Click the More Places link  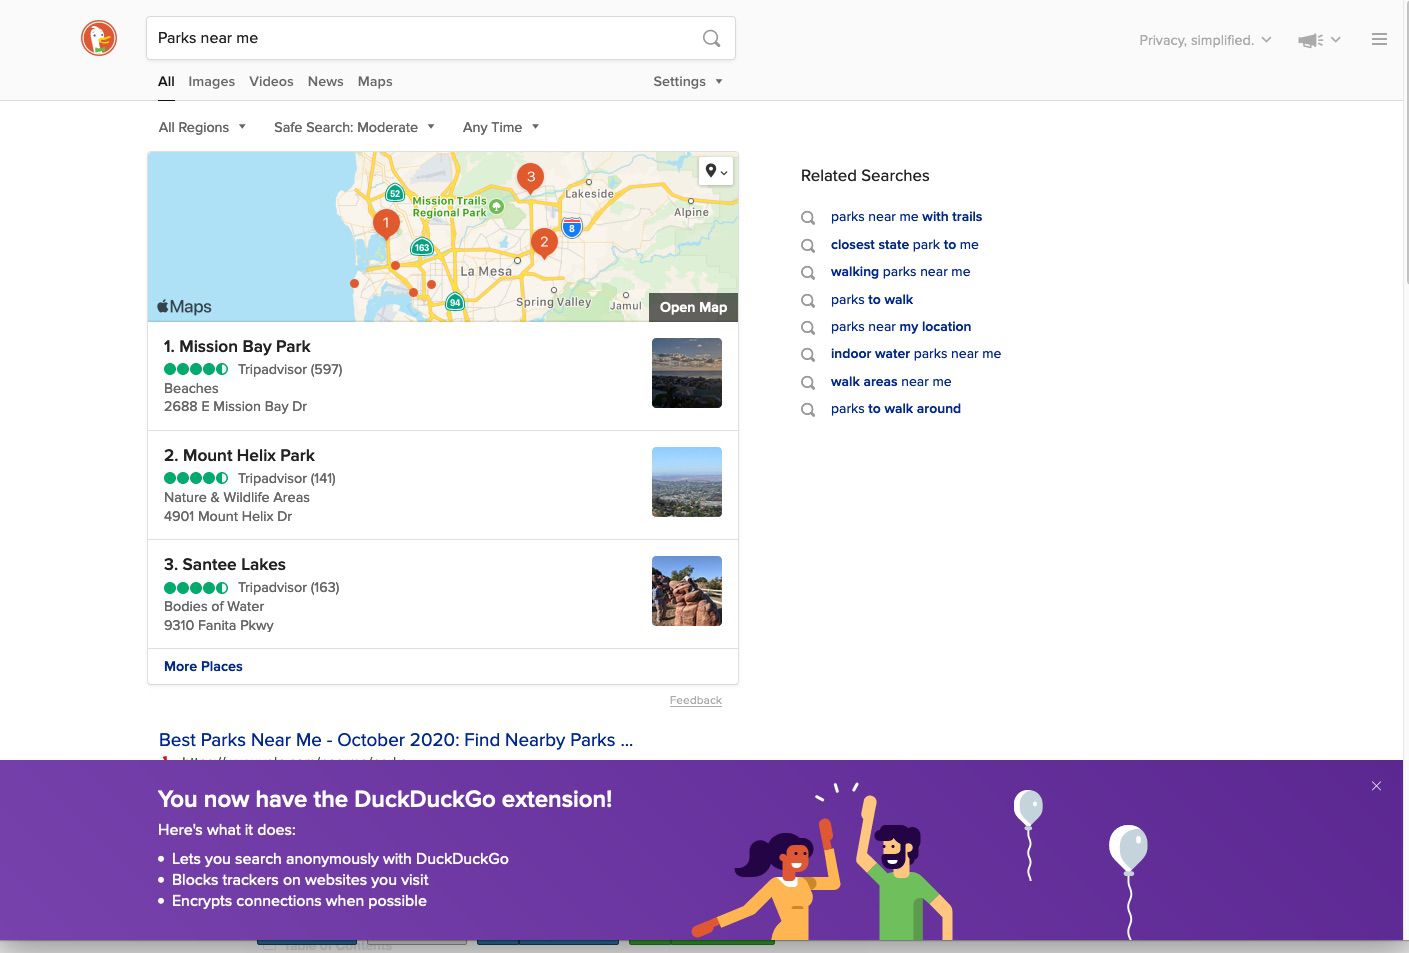pyautogui.click(x=203, y=666)
